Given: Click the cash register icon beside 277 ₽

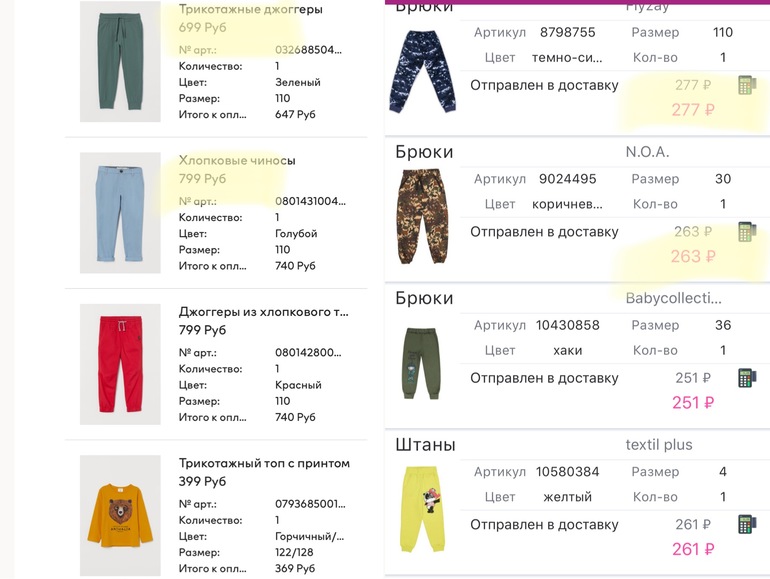Looking at the screenshot, I should 746,85.
